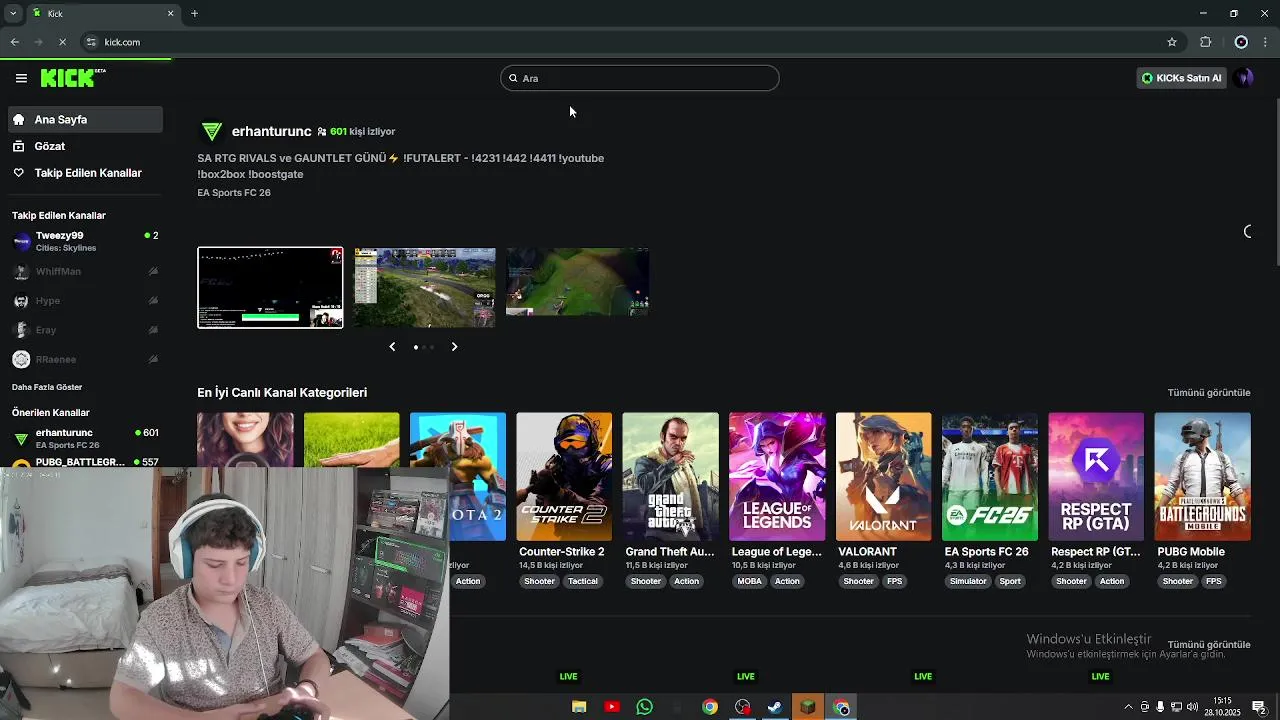Open YouTube from the taskbar
1280x720 pixels.
pos(612,707)
